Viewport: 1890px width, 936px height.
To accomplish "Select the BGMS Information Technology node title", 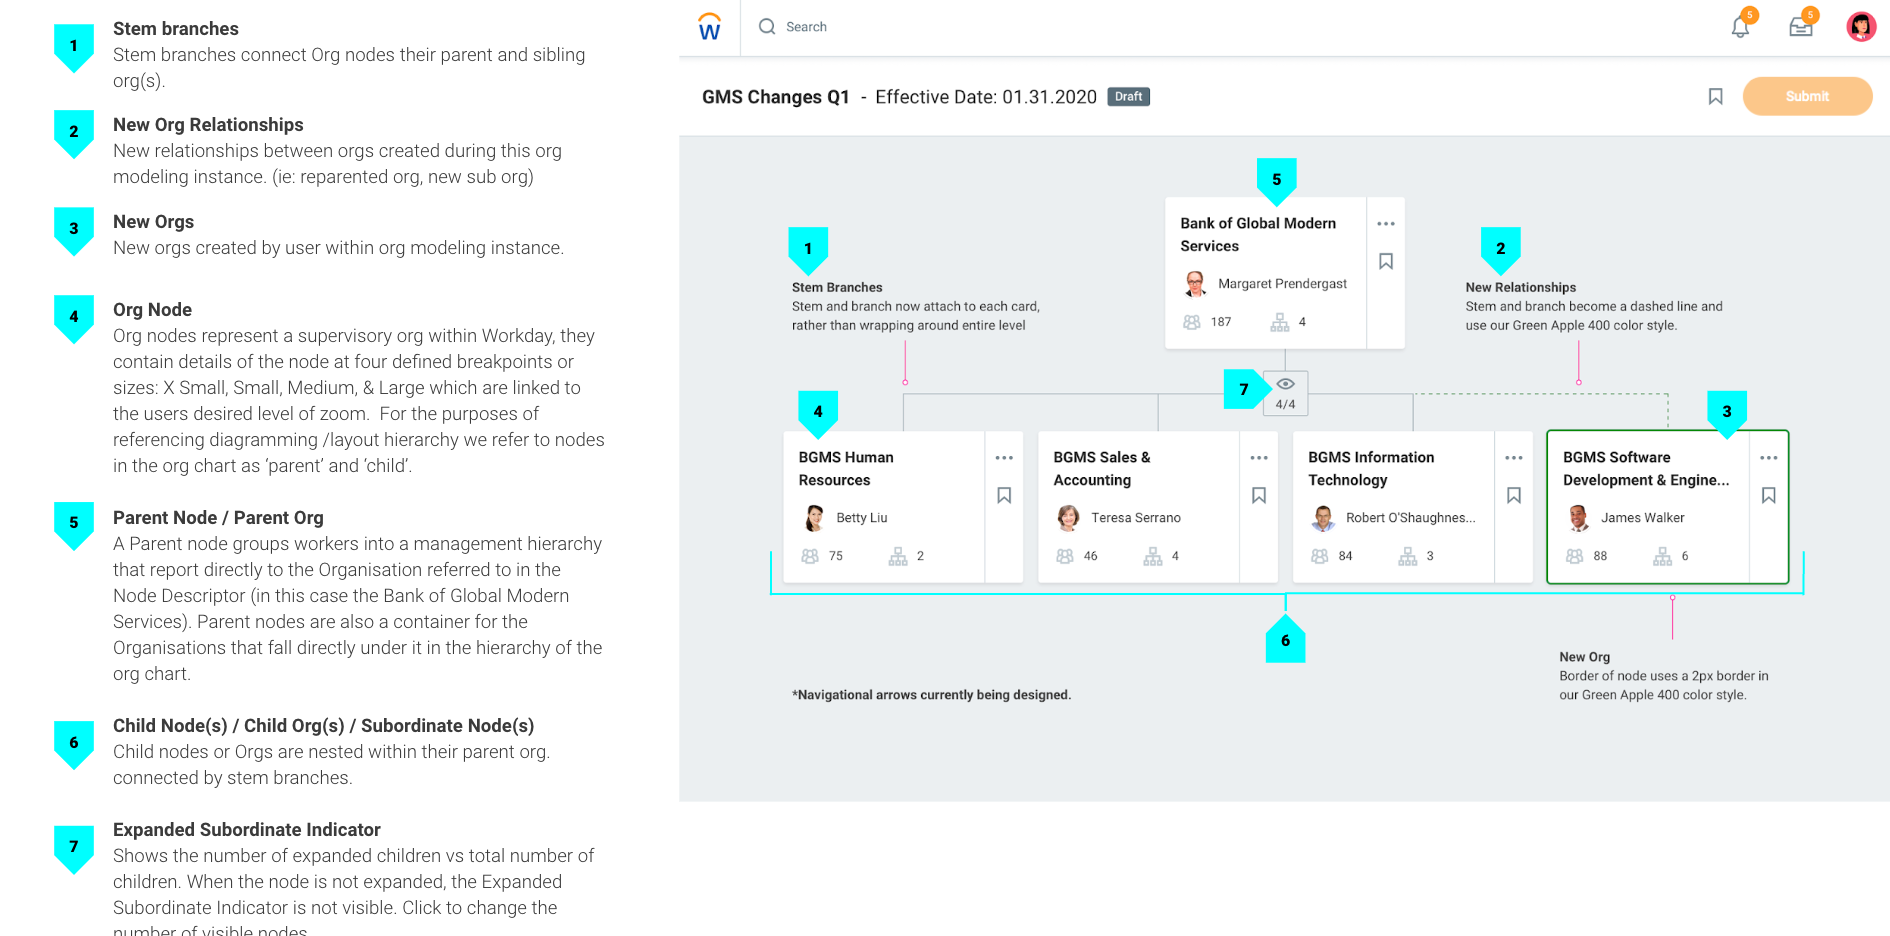I will pyautogui.click(x=1371, y=469).
